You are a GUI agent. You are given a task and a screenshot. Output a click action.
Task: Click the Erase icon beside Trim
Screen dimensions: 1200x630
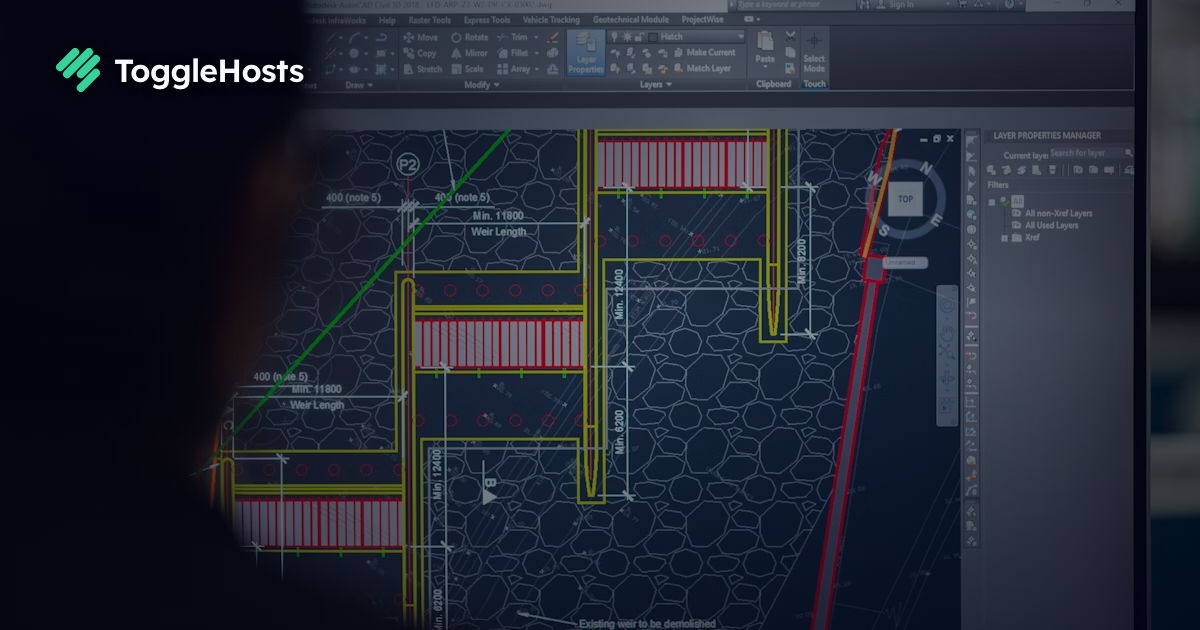pyautogui.click(x=552, y=37)
